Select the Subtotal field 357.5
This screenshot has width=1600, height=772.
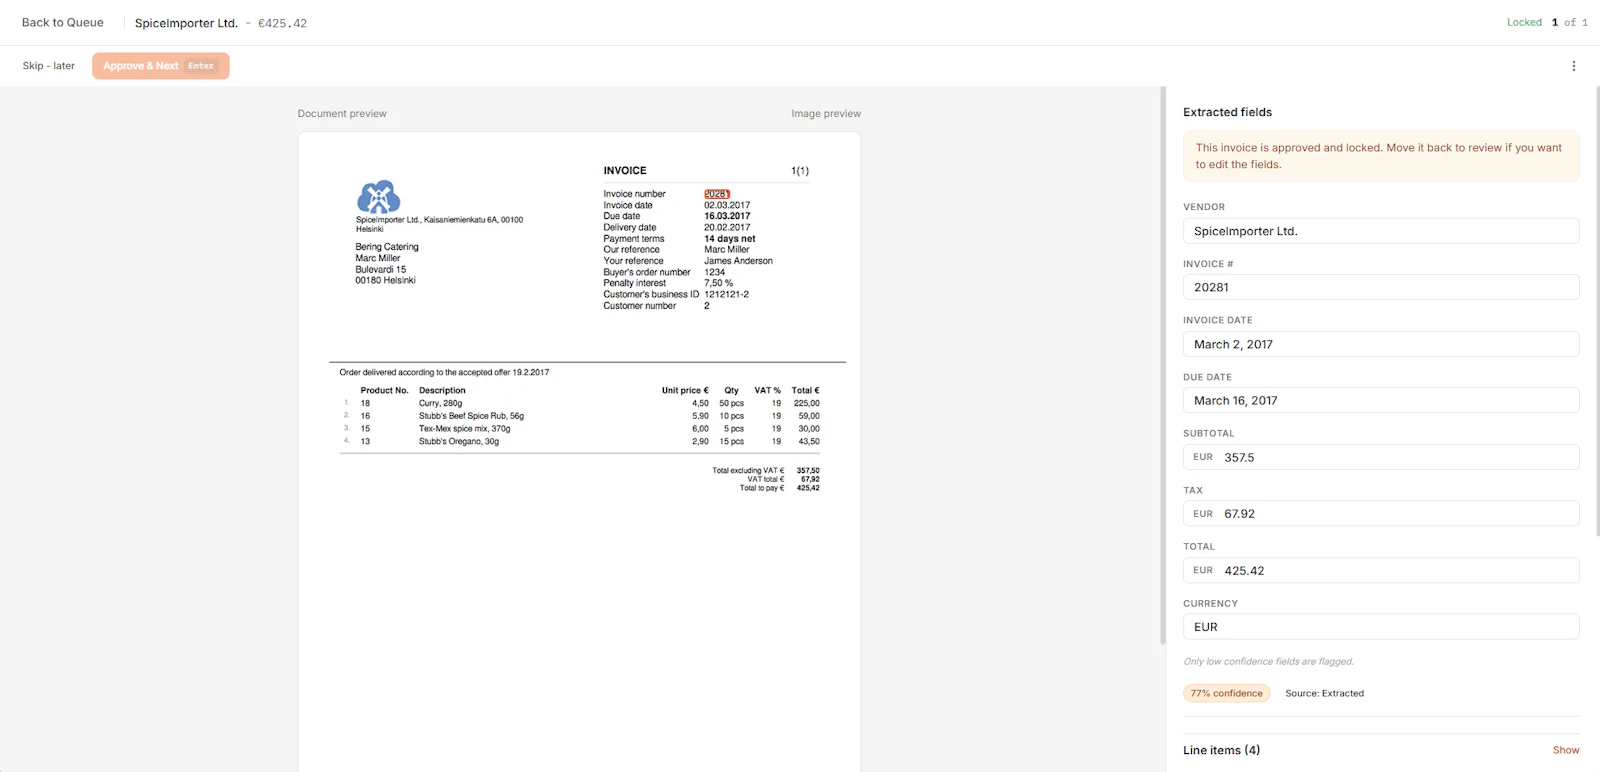click(x=1381, y=457)
